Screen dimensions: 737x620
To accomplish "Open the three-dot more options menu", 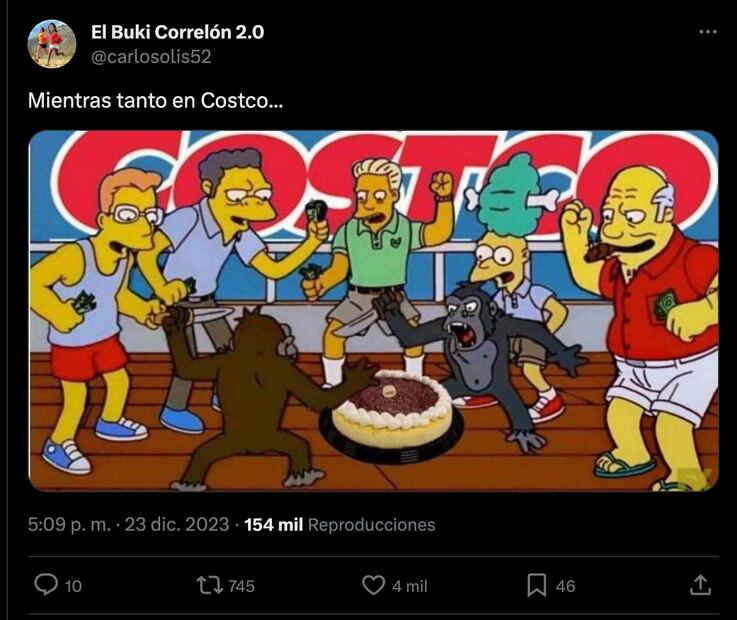I will (707, 32).
